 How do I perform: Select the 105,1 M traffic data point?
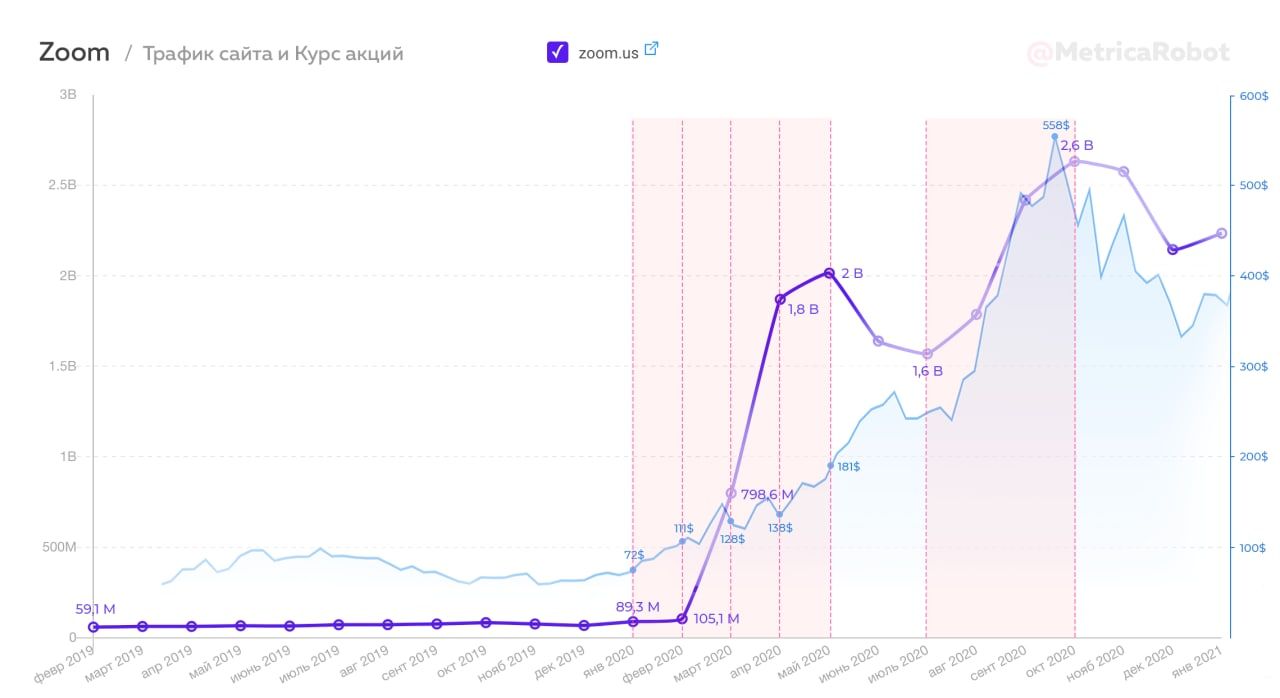[x=682, y=619]
